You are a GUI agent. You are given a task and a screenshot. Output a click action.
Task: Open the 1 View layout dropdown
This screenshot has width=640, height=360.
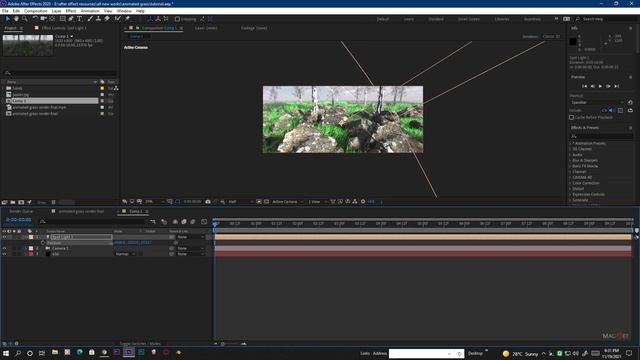coord(318,202)
